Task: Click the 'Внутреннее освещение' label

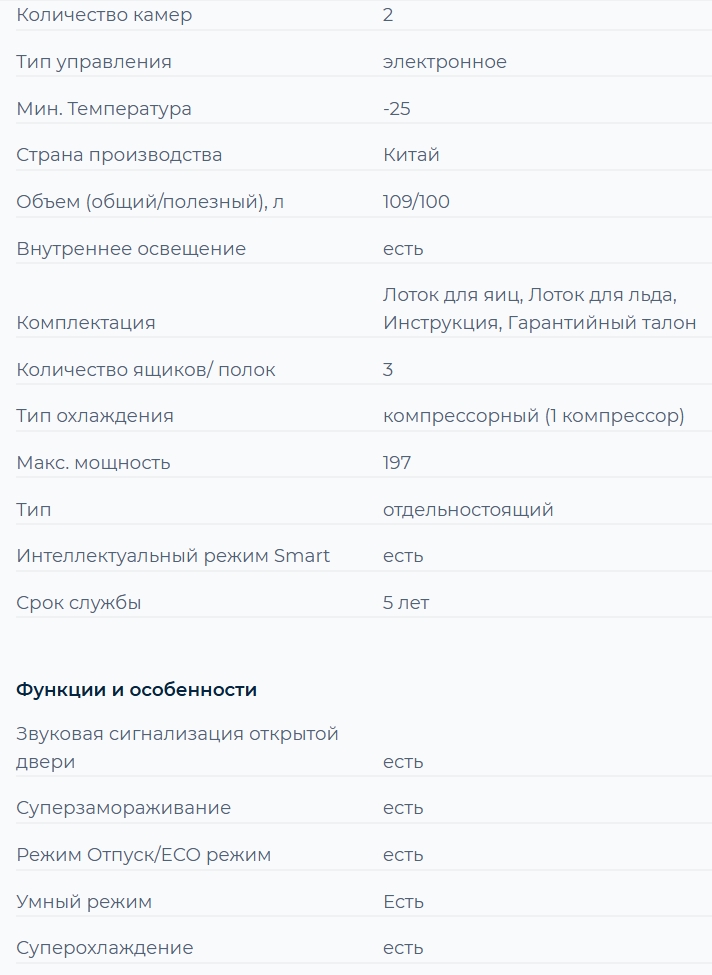Action: [x=131, y=249]
